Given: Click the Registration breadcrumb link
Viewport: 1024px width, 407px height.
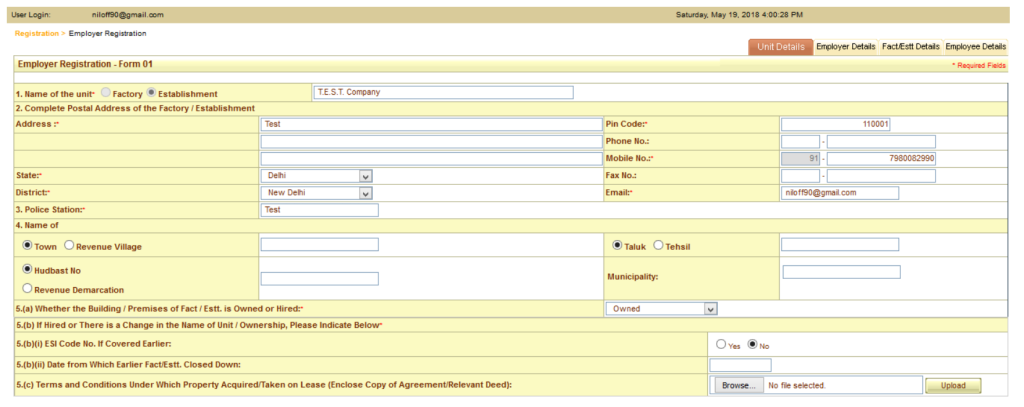Looking at the screenshot, I should click(37, 33).
